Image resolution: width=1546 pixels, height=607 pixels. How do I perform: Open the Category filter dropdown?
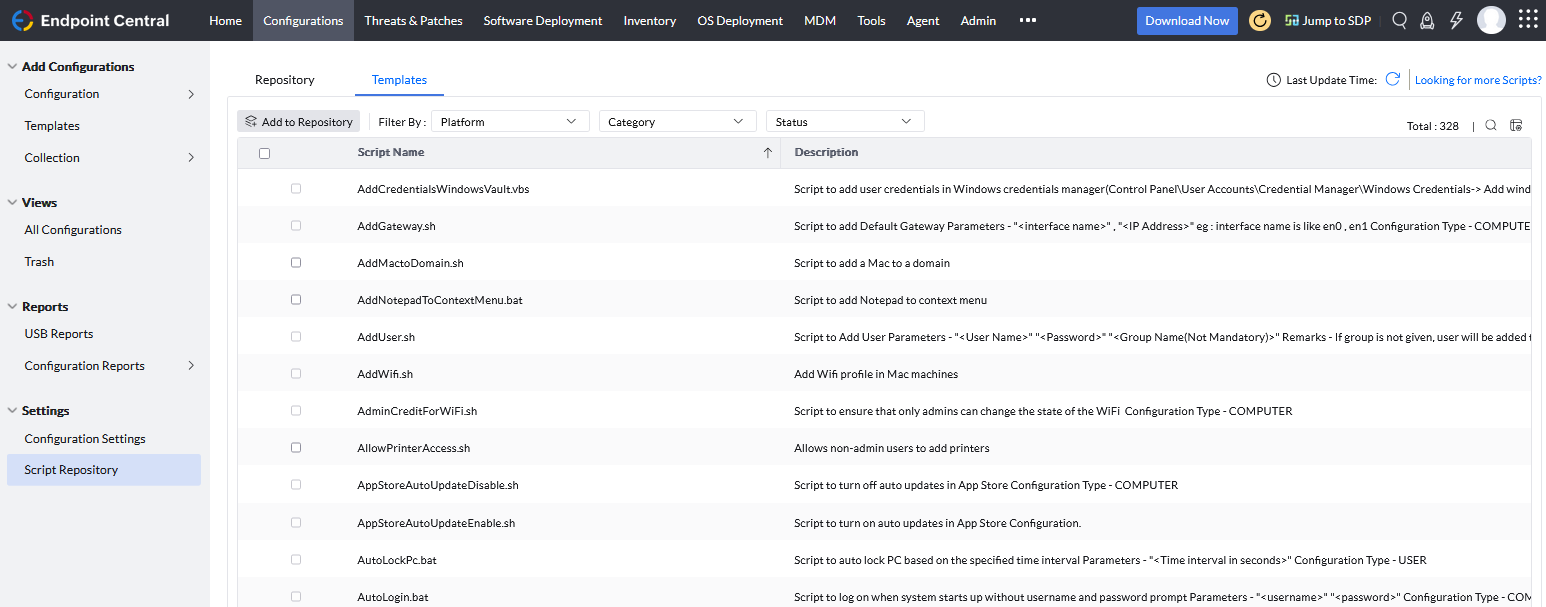(x=677, y=120)
